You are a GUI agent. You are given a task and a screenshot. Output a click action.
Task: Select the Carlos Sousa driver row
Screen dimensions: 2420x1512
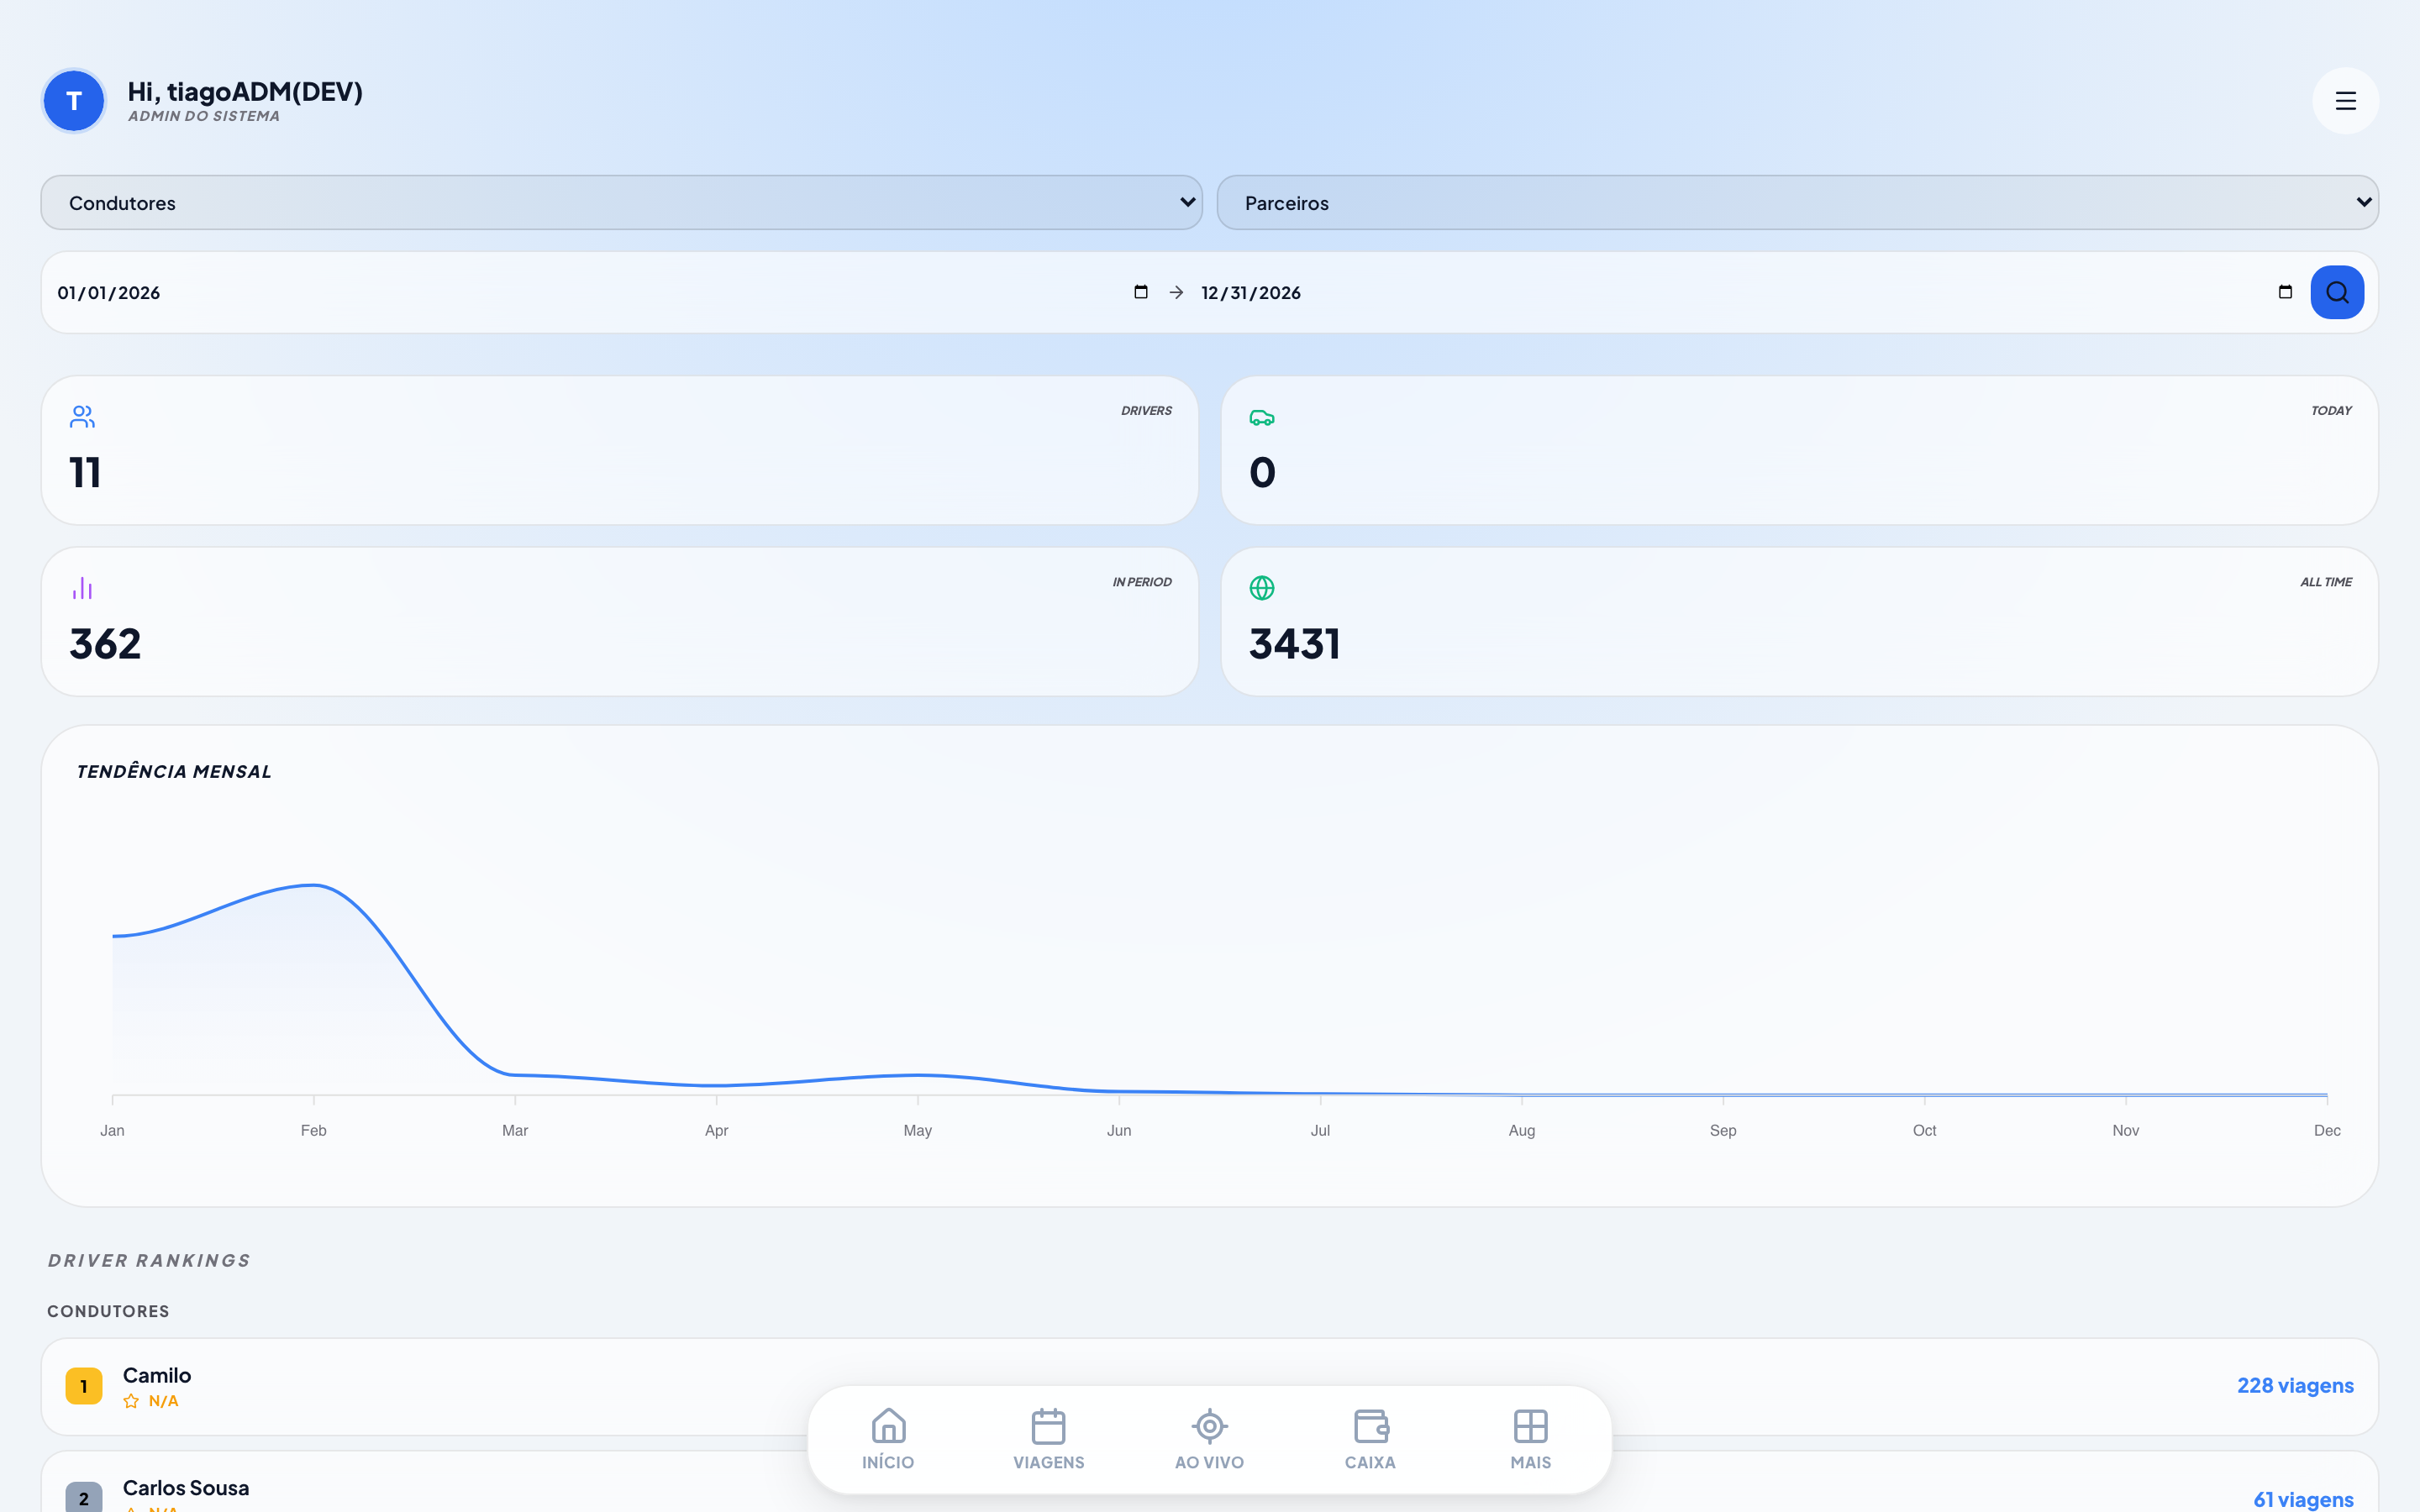click(x=1209, y=1482)
